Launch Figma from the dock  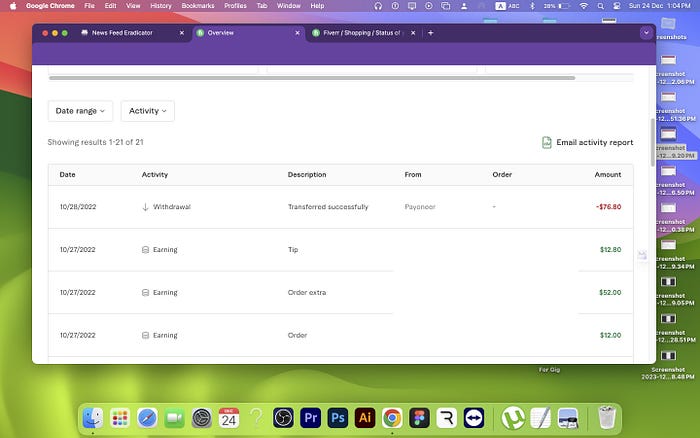coord(420,418)
